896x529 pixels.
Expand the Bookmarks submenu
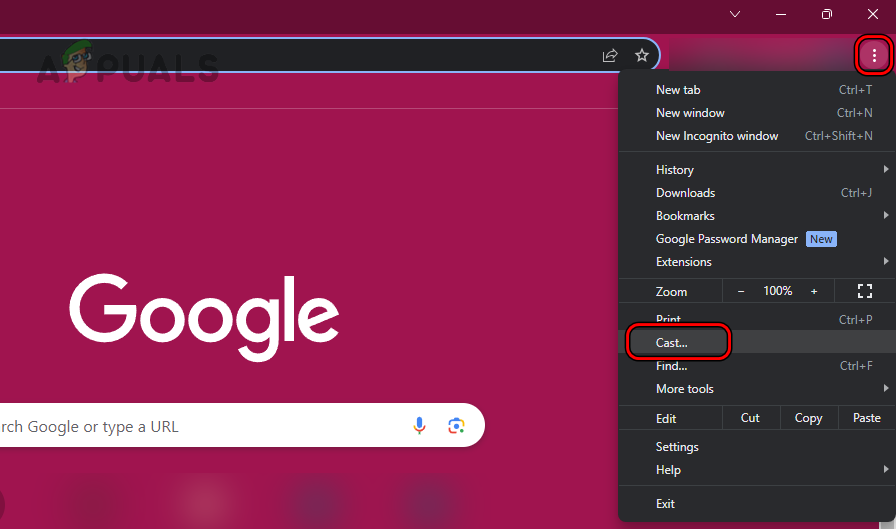coord(757,216)
